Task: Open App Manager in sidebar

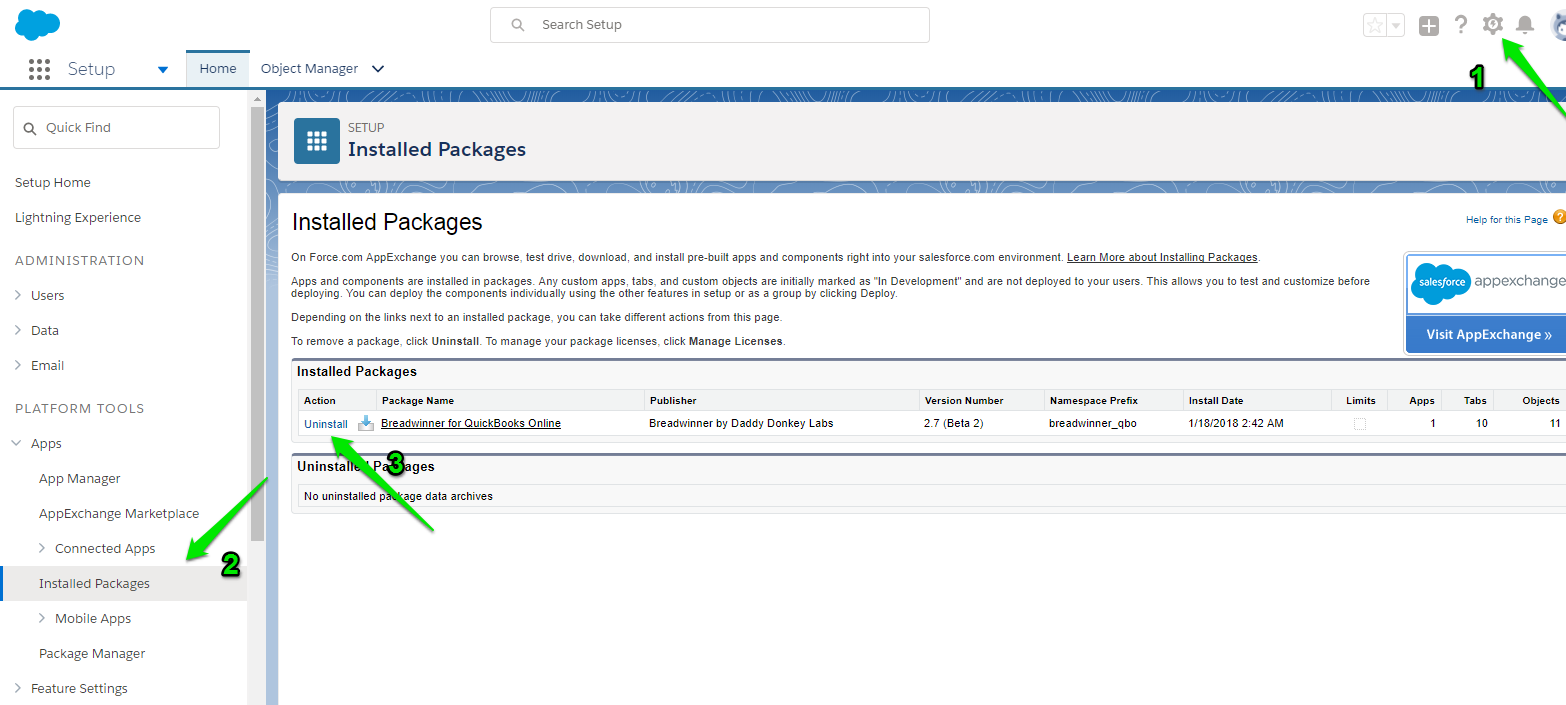Action: click(80, 479)
